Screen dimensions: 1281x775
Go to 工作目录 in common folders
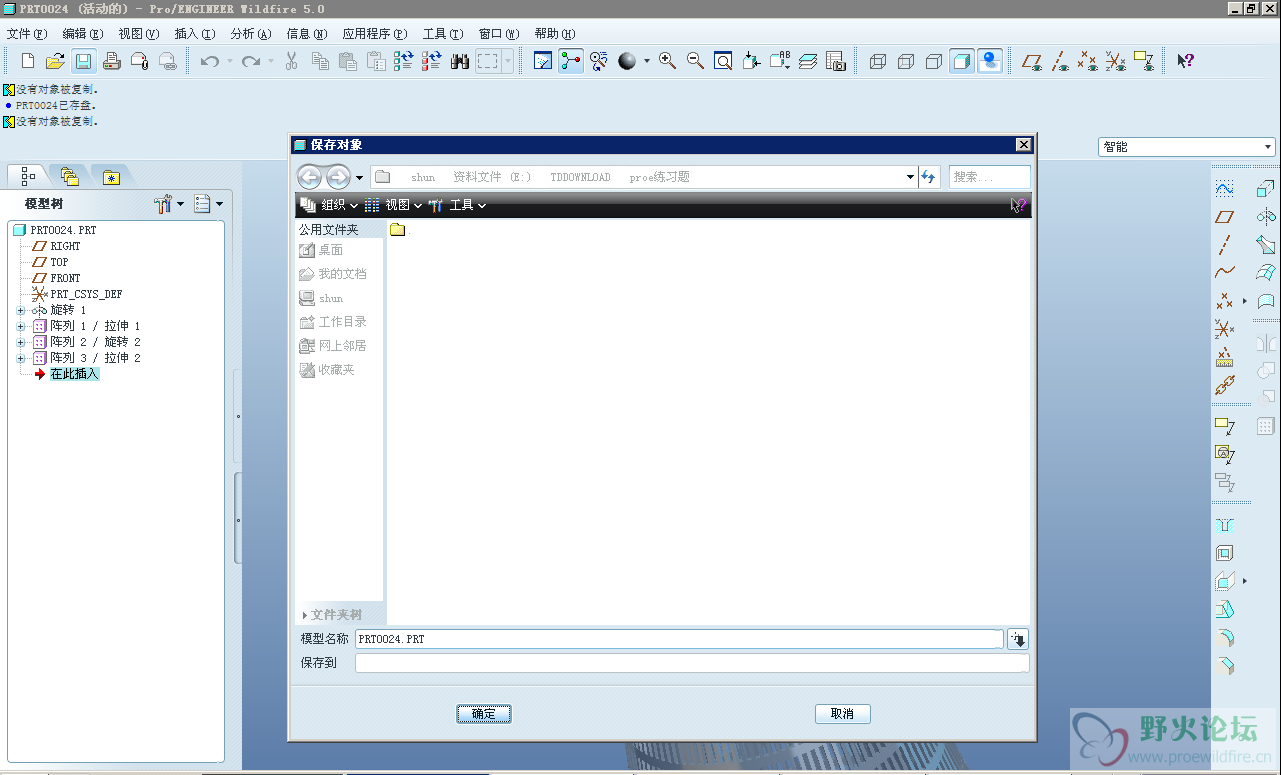333,322
